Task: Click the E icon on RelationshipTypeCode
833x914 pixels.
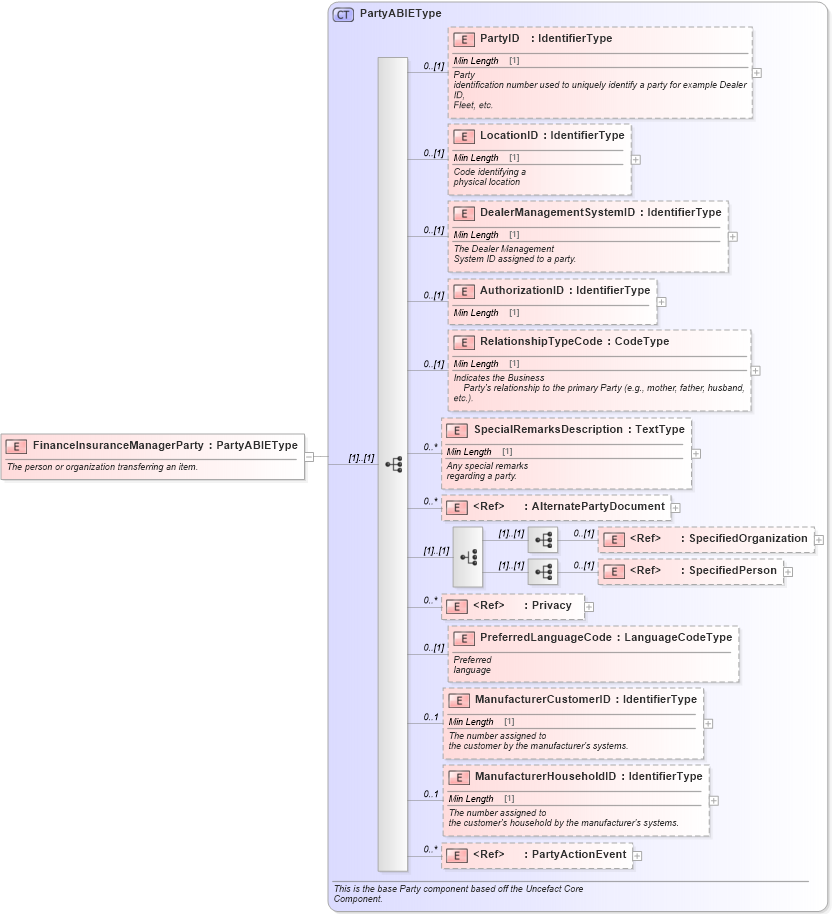Action: click(x=463, y=341)
